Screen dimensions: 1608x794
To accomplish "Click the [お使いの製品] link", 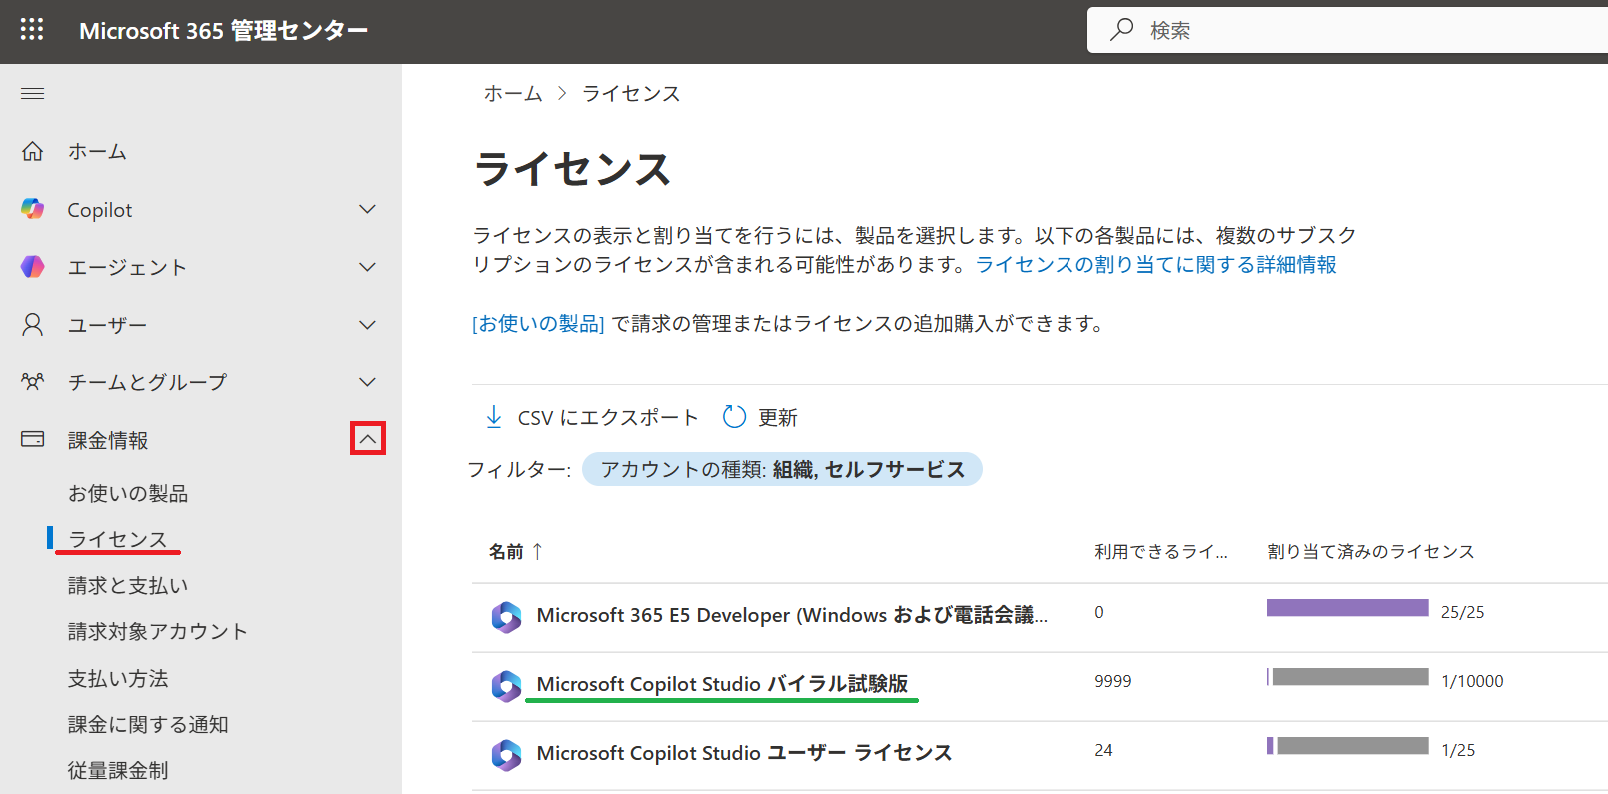I will coord(538,323).
